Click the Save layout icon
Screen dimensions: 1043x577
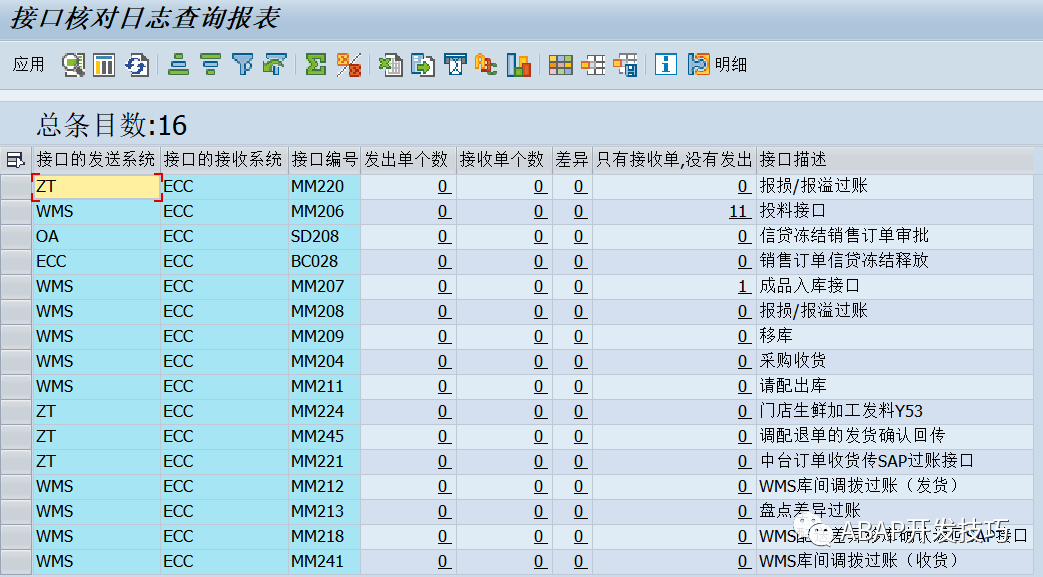pos(625,65)
